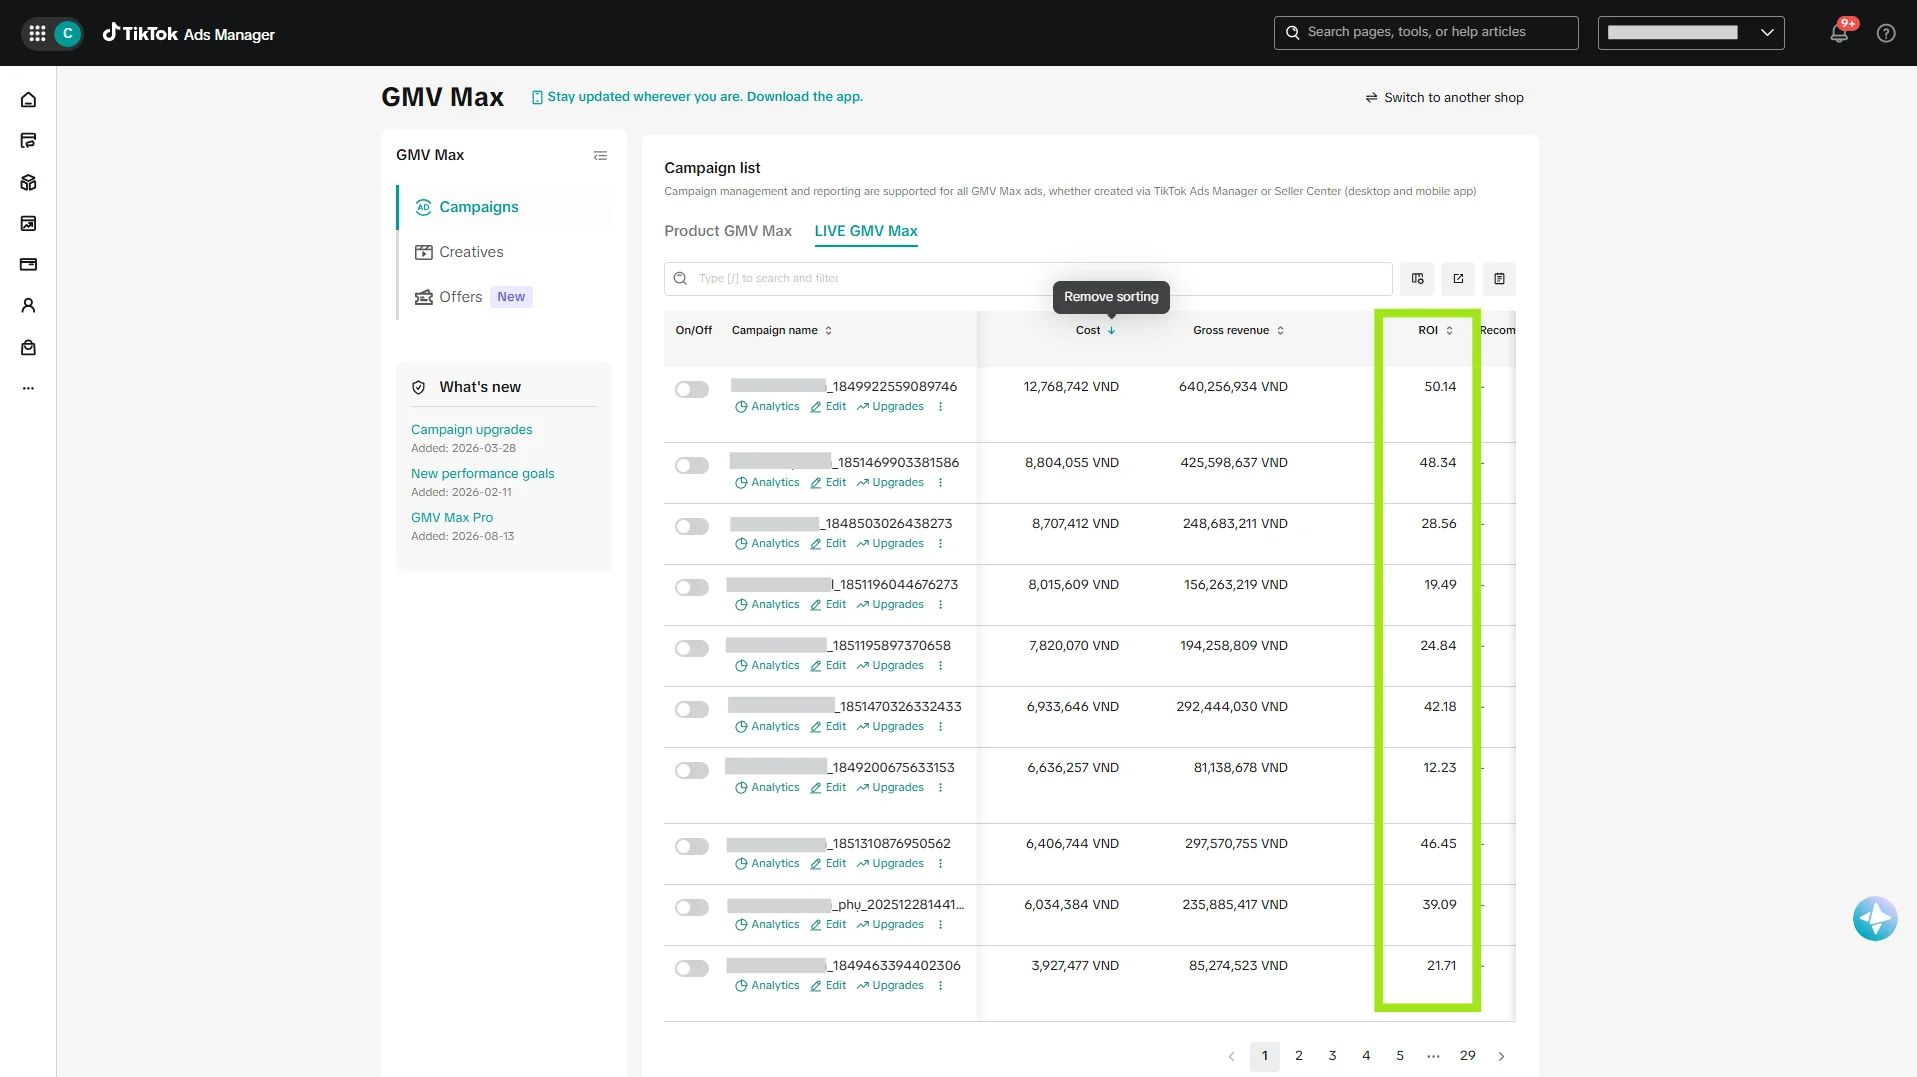
Task: Open the floating AI assistant button
Action: 1874,918
